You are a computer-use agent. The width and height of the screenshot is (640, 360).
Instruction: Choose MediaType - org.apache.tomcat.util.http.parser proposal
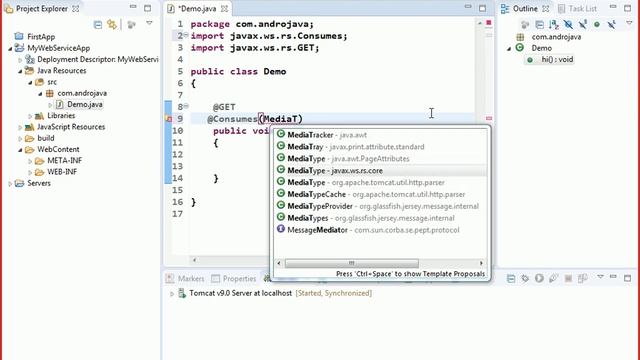point(381,182)
